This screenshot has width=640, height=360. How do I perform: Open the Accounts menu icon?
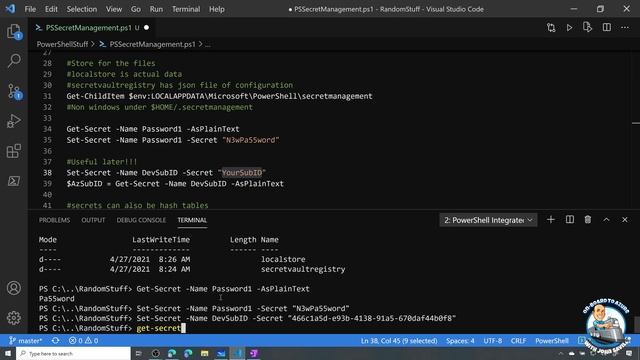[x=14, y=288]
